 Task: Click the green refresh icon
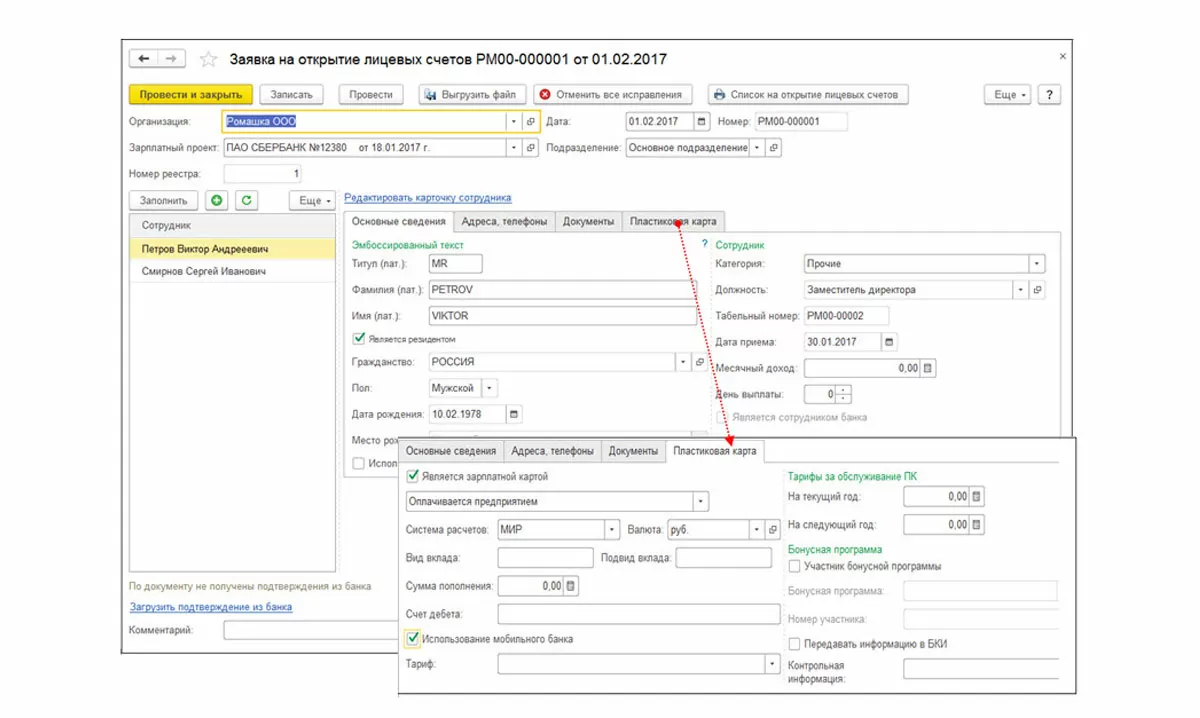246,200
